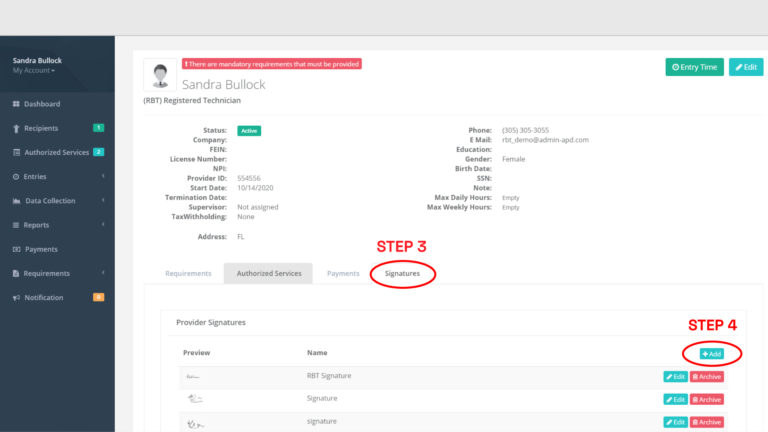Edit the lowercase signature row
Viewport: 768px width, 432px height.
click(675, 422)
